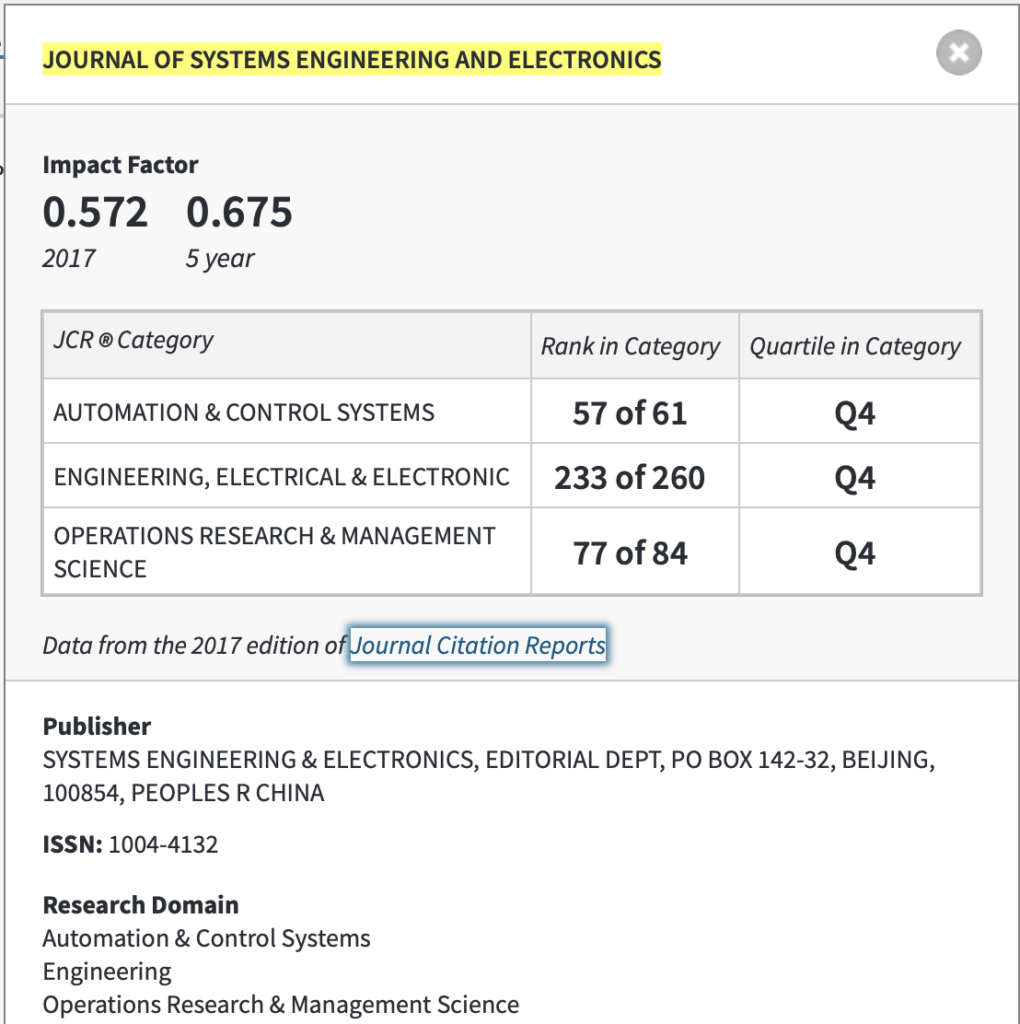Select the Quartile in Category column header

(855, 347)
